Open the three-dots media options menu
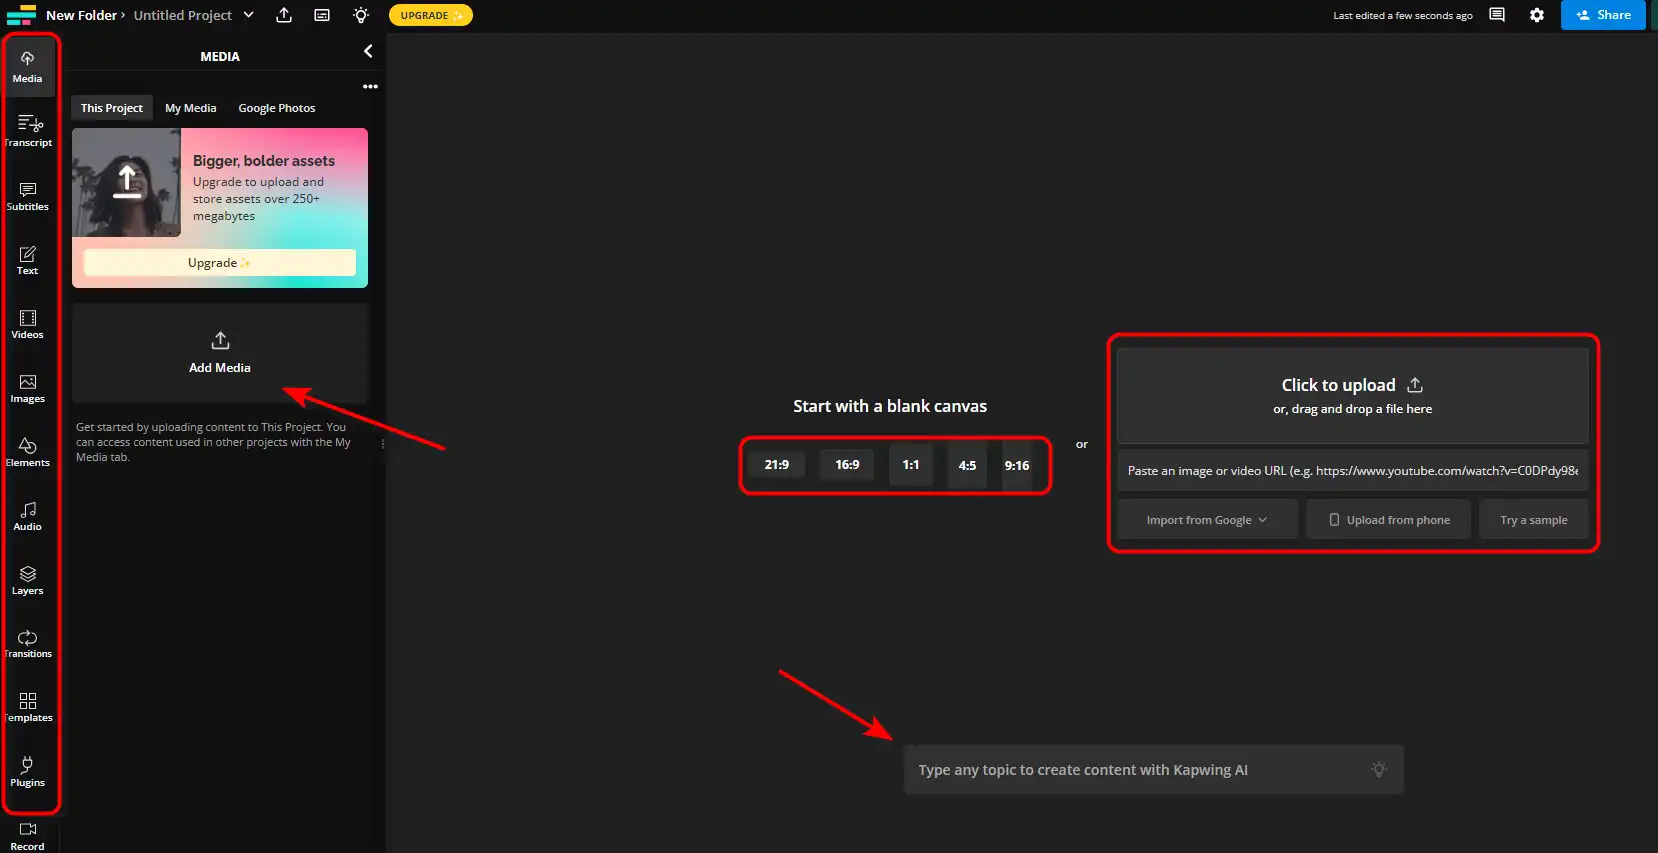 (x=370, y=87)
